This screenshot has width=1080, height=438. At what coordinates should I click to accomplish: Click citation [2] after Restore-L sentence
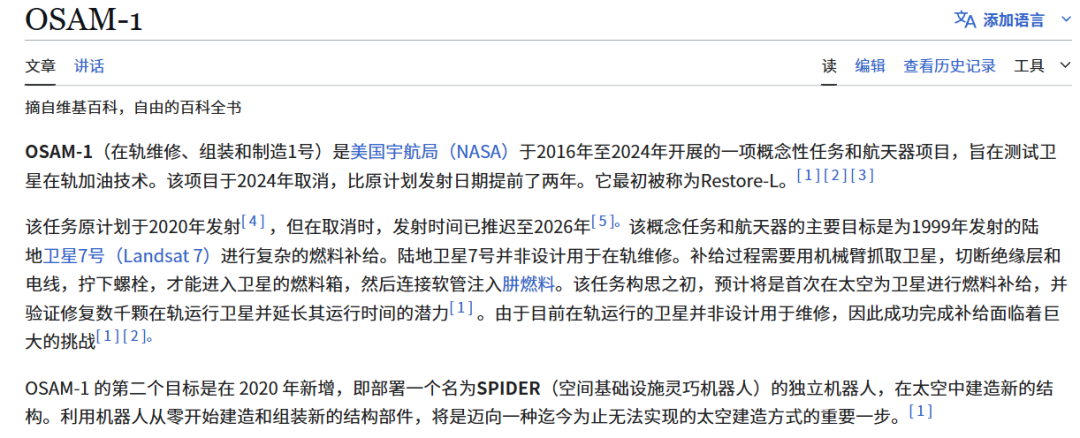coord(835,176)
